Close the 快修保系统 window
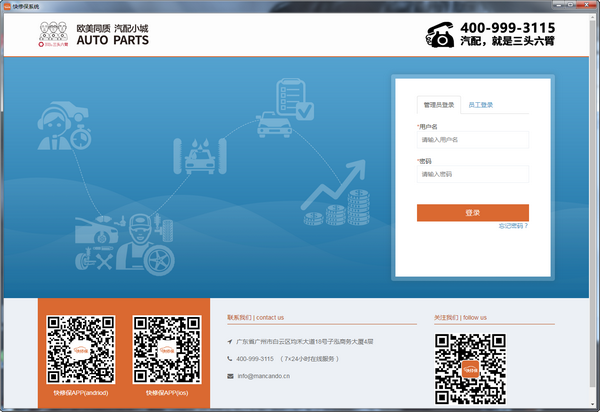This screenshot has width=600, height=412. 587,5
